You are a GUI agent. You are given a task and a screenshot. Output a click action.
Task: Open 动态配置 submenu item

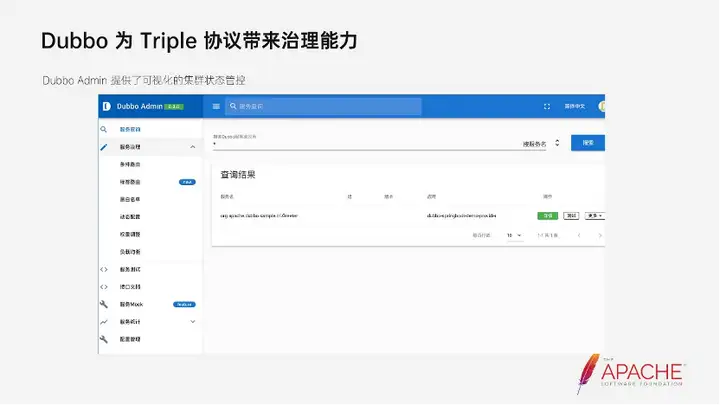(x=130, y=217)
